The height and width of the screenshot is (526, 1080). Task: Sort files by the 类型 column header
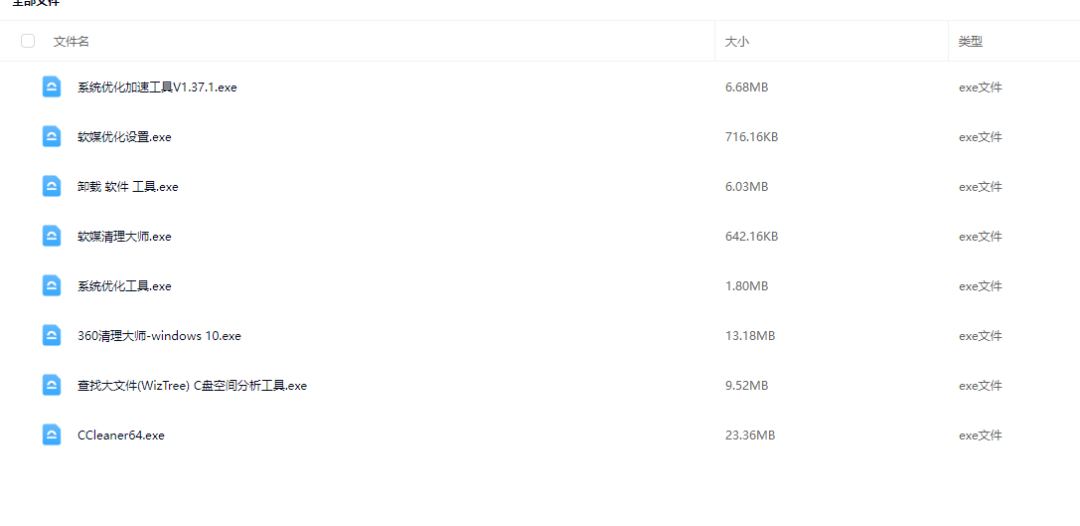pos(970,41)
